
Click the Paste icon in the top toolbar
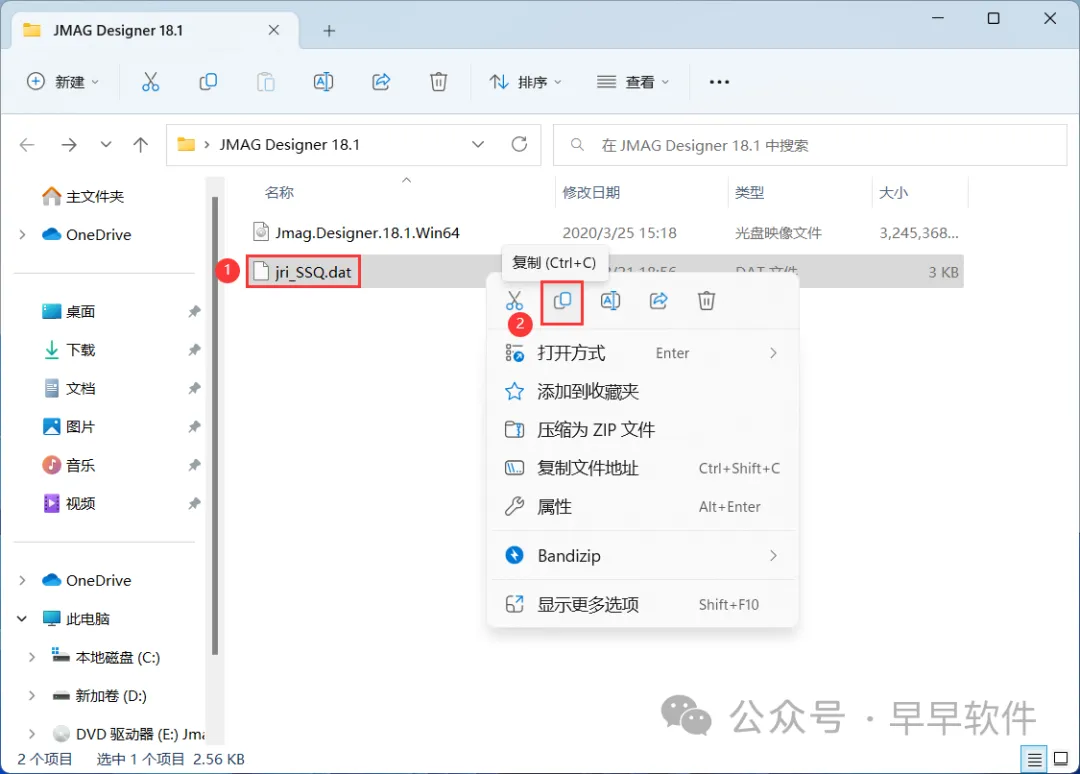[x=265, y=82]
